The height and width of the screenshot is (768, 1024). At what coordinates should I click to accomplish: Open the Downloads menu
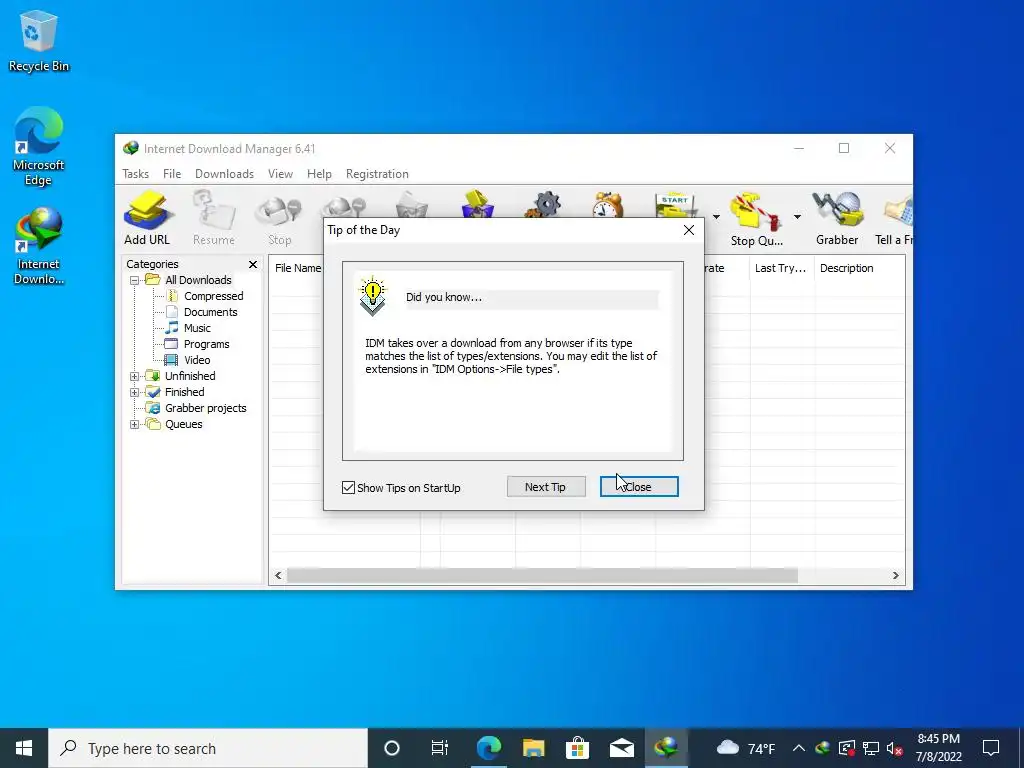click(224, 174)
